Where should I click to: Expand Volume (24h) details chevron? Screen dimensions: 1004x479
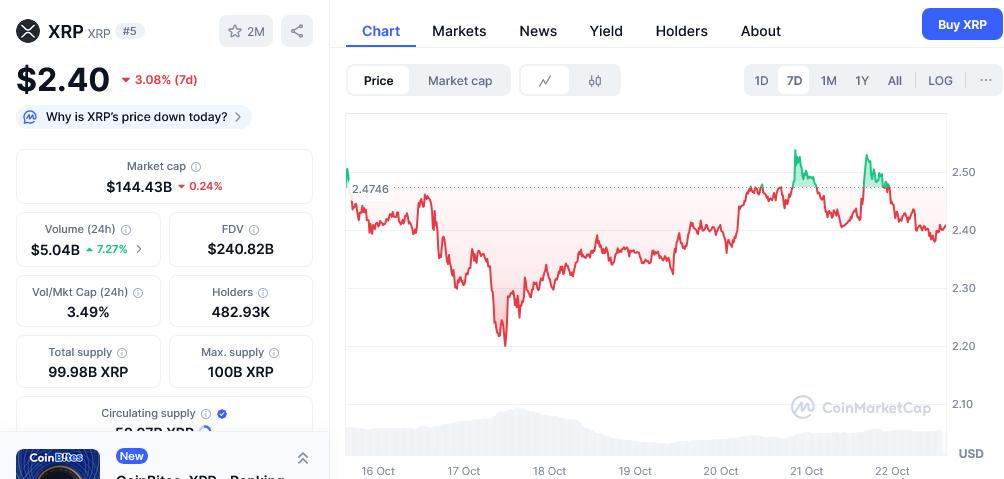tap(139, 249)
